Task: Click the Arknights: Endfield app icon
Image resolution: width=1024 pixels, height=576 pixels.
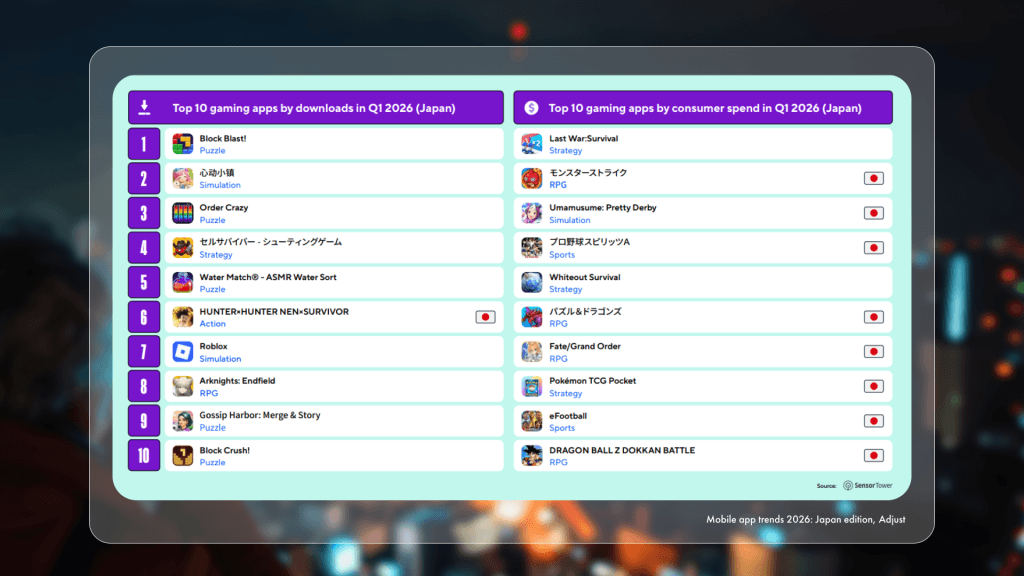Action: coord(183,386)
